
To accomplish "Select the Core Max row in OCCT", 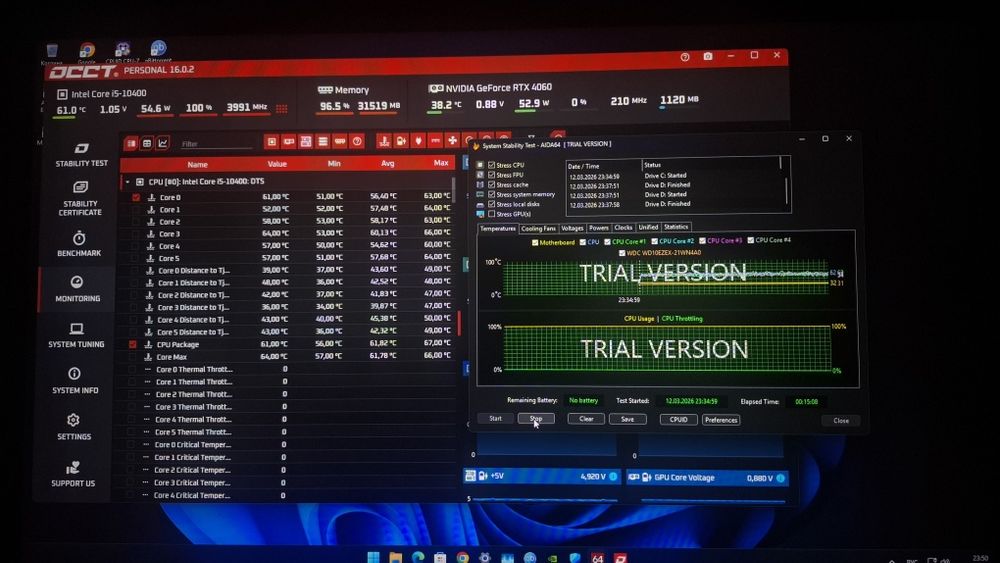I will coord(288,356).
